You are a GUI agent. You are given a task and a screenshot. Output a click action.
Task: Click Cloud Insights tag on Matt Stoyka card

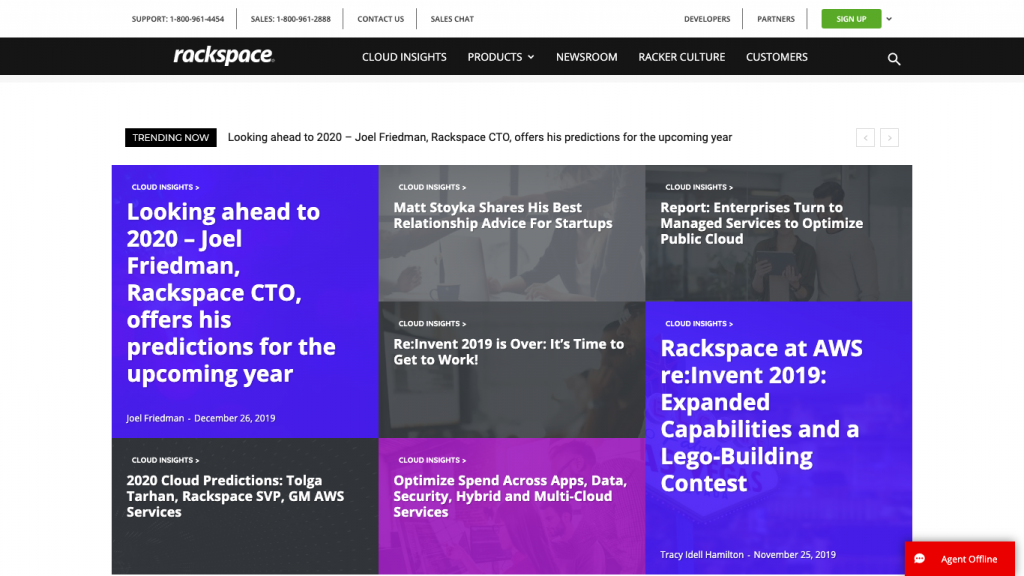coord(432,187)
